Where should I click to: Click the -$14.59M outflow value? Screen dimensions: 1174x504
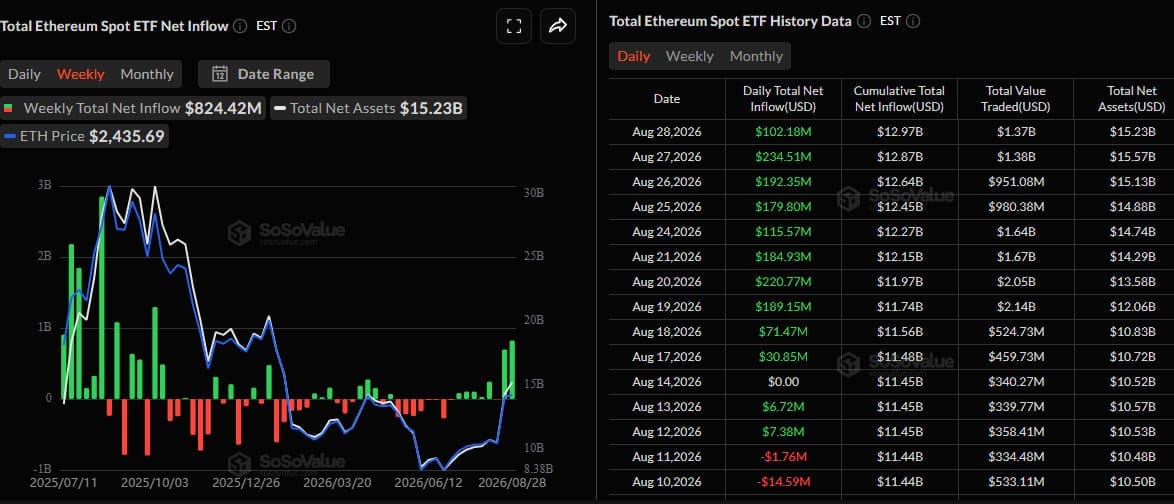[x=783, y=482]
